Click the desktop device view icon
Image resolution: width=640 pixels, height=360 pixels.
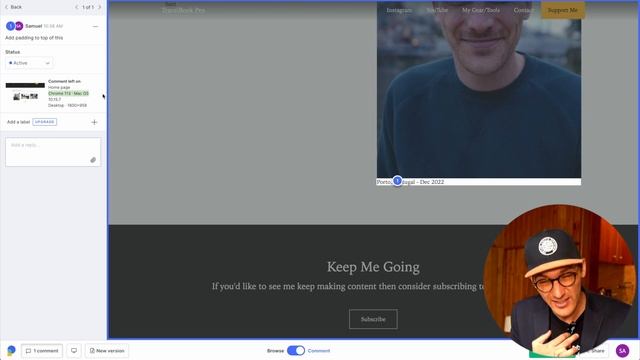click(x=74, y=351)
